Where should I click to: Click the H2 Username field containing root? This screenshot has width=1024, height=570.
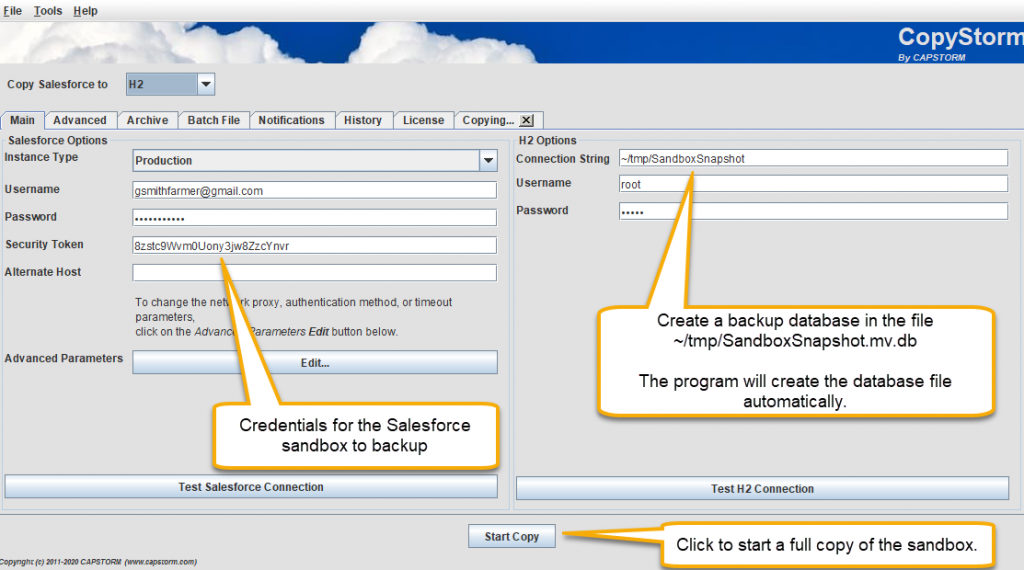813,184
